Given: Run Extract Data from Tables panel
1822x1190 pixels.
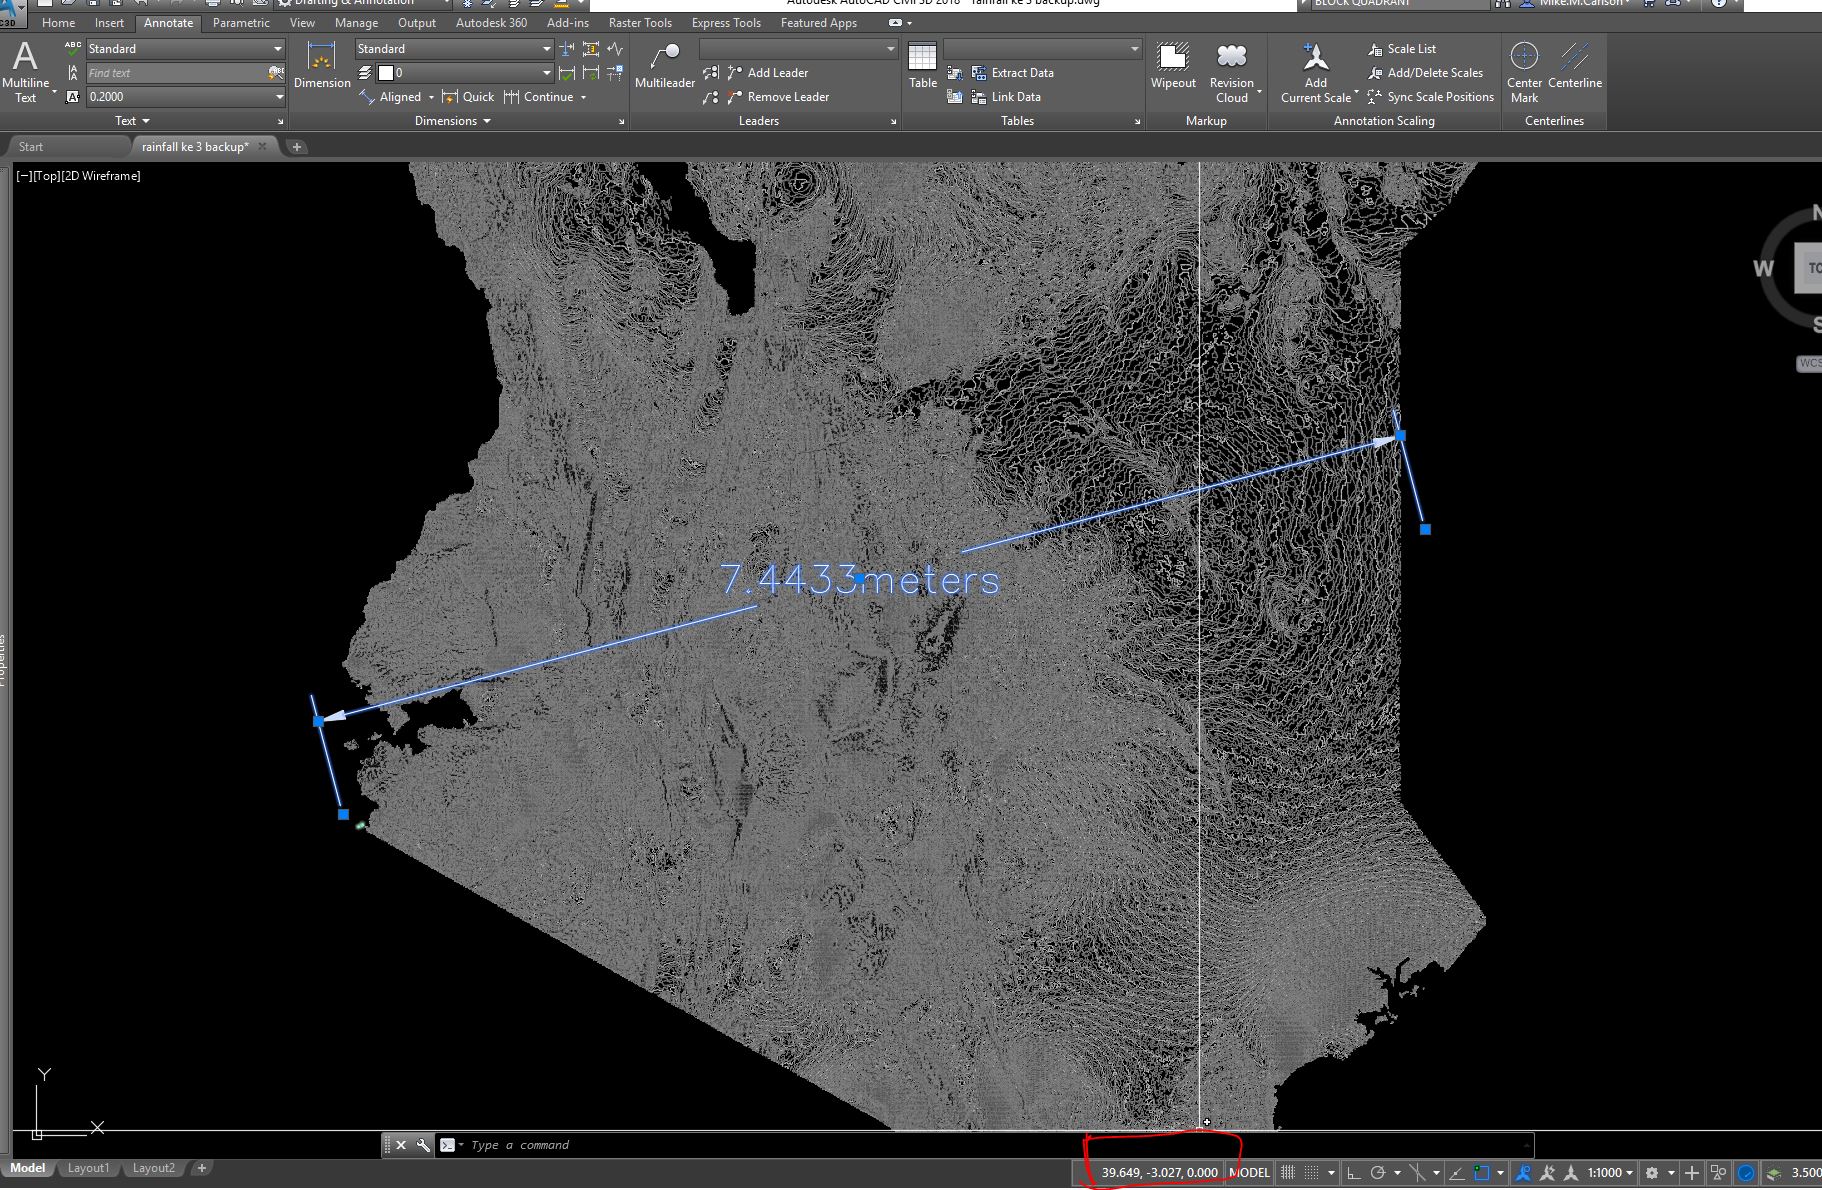Looking at the screenshot, I should [1021, 72].
